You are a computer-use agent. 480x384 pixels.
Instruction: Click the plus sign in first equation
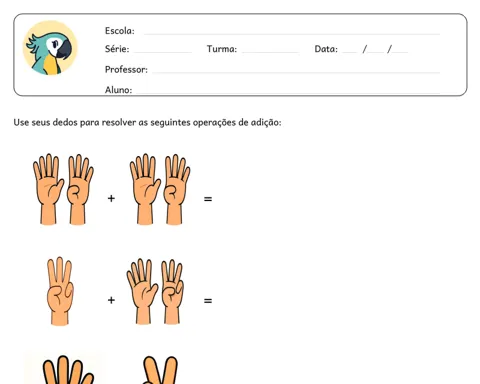tap(111, 199)
